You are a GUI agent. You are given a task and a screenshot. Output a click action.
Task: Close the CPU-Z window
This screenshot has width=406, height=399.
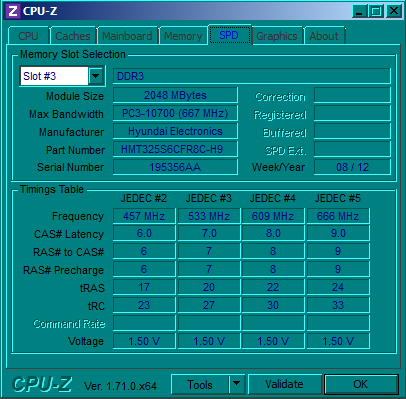[394, 11]
